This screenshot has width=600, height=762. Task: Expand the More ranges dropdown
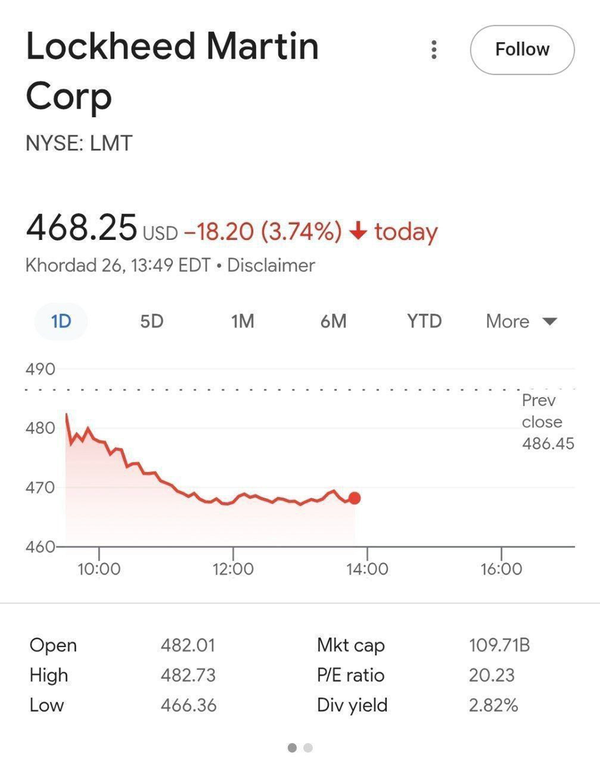pos(520,321)
